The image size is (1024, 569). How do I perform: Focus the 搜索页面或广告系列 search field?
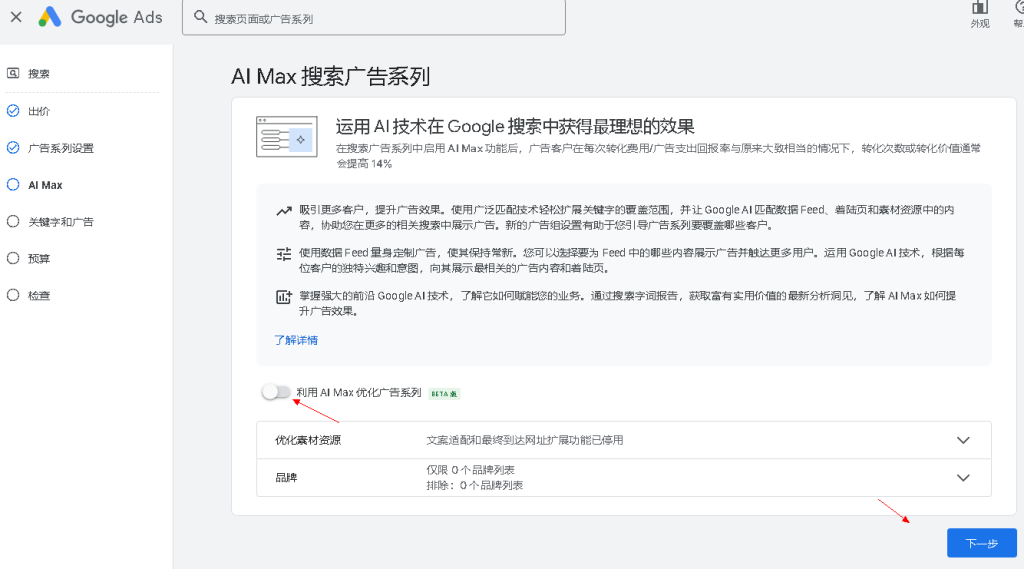tap(374, 18)
